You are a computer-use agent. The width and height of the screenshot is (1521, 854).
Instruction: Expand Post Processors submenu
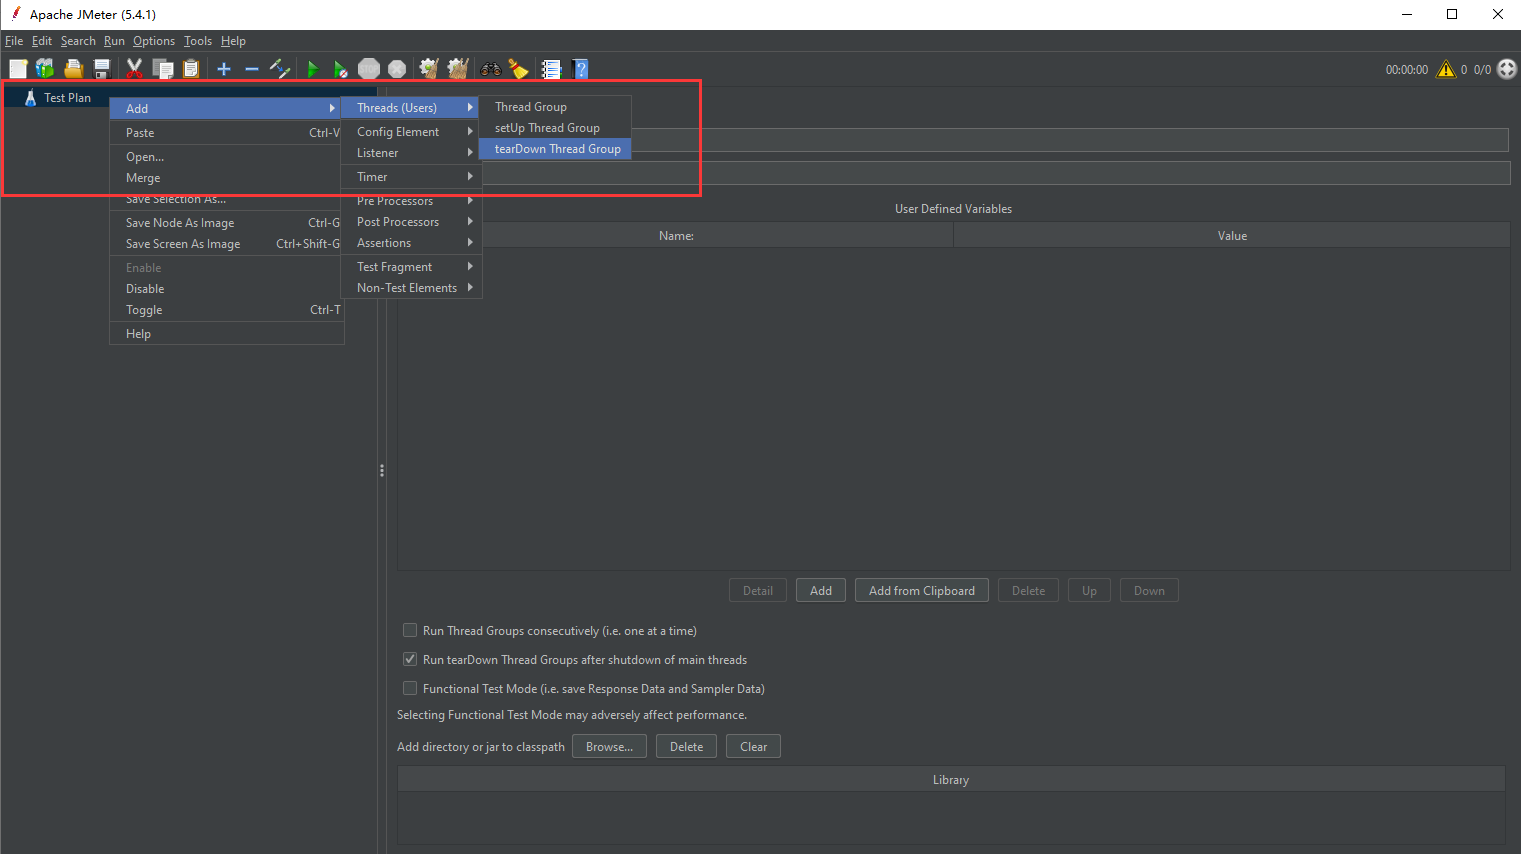(x=410, y=221)
